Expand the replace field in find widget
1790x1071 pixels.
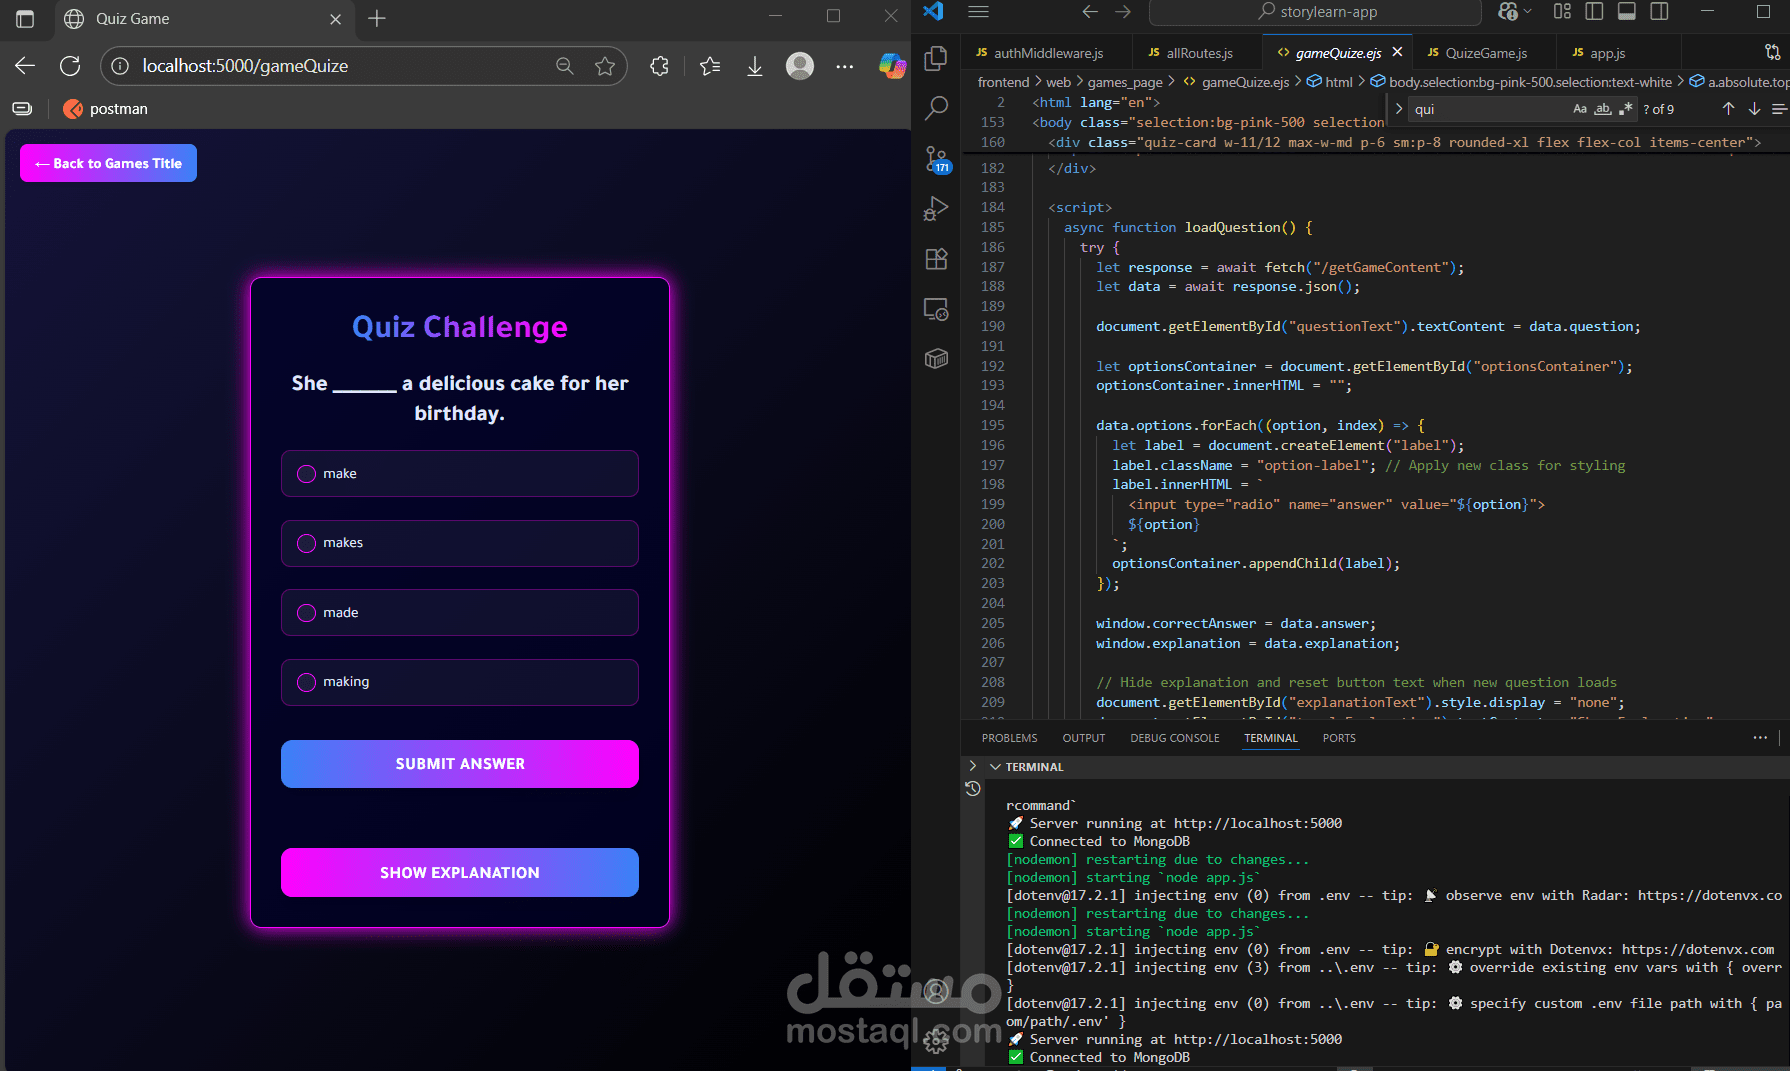(1398, 109)
